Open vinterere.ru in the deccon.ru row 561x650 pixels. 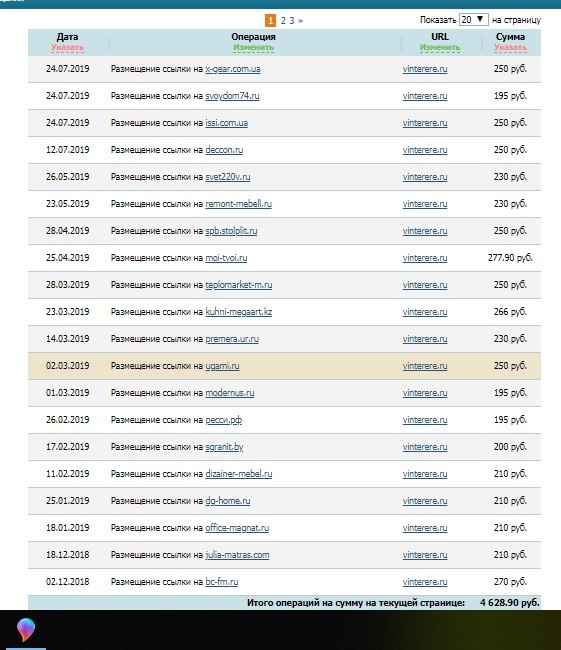coord(425,150)
